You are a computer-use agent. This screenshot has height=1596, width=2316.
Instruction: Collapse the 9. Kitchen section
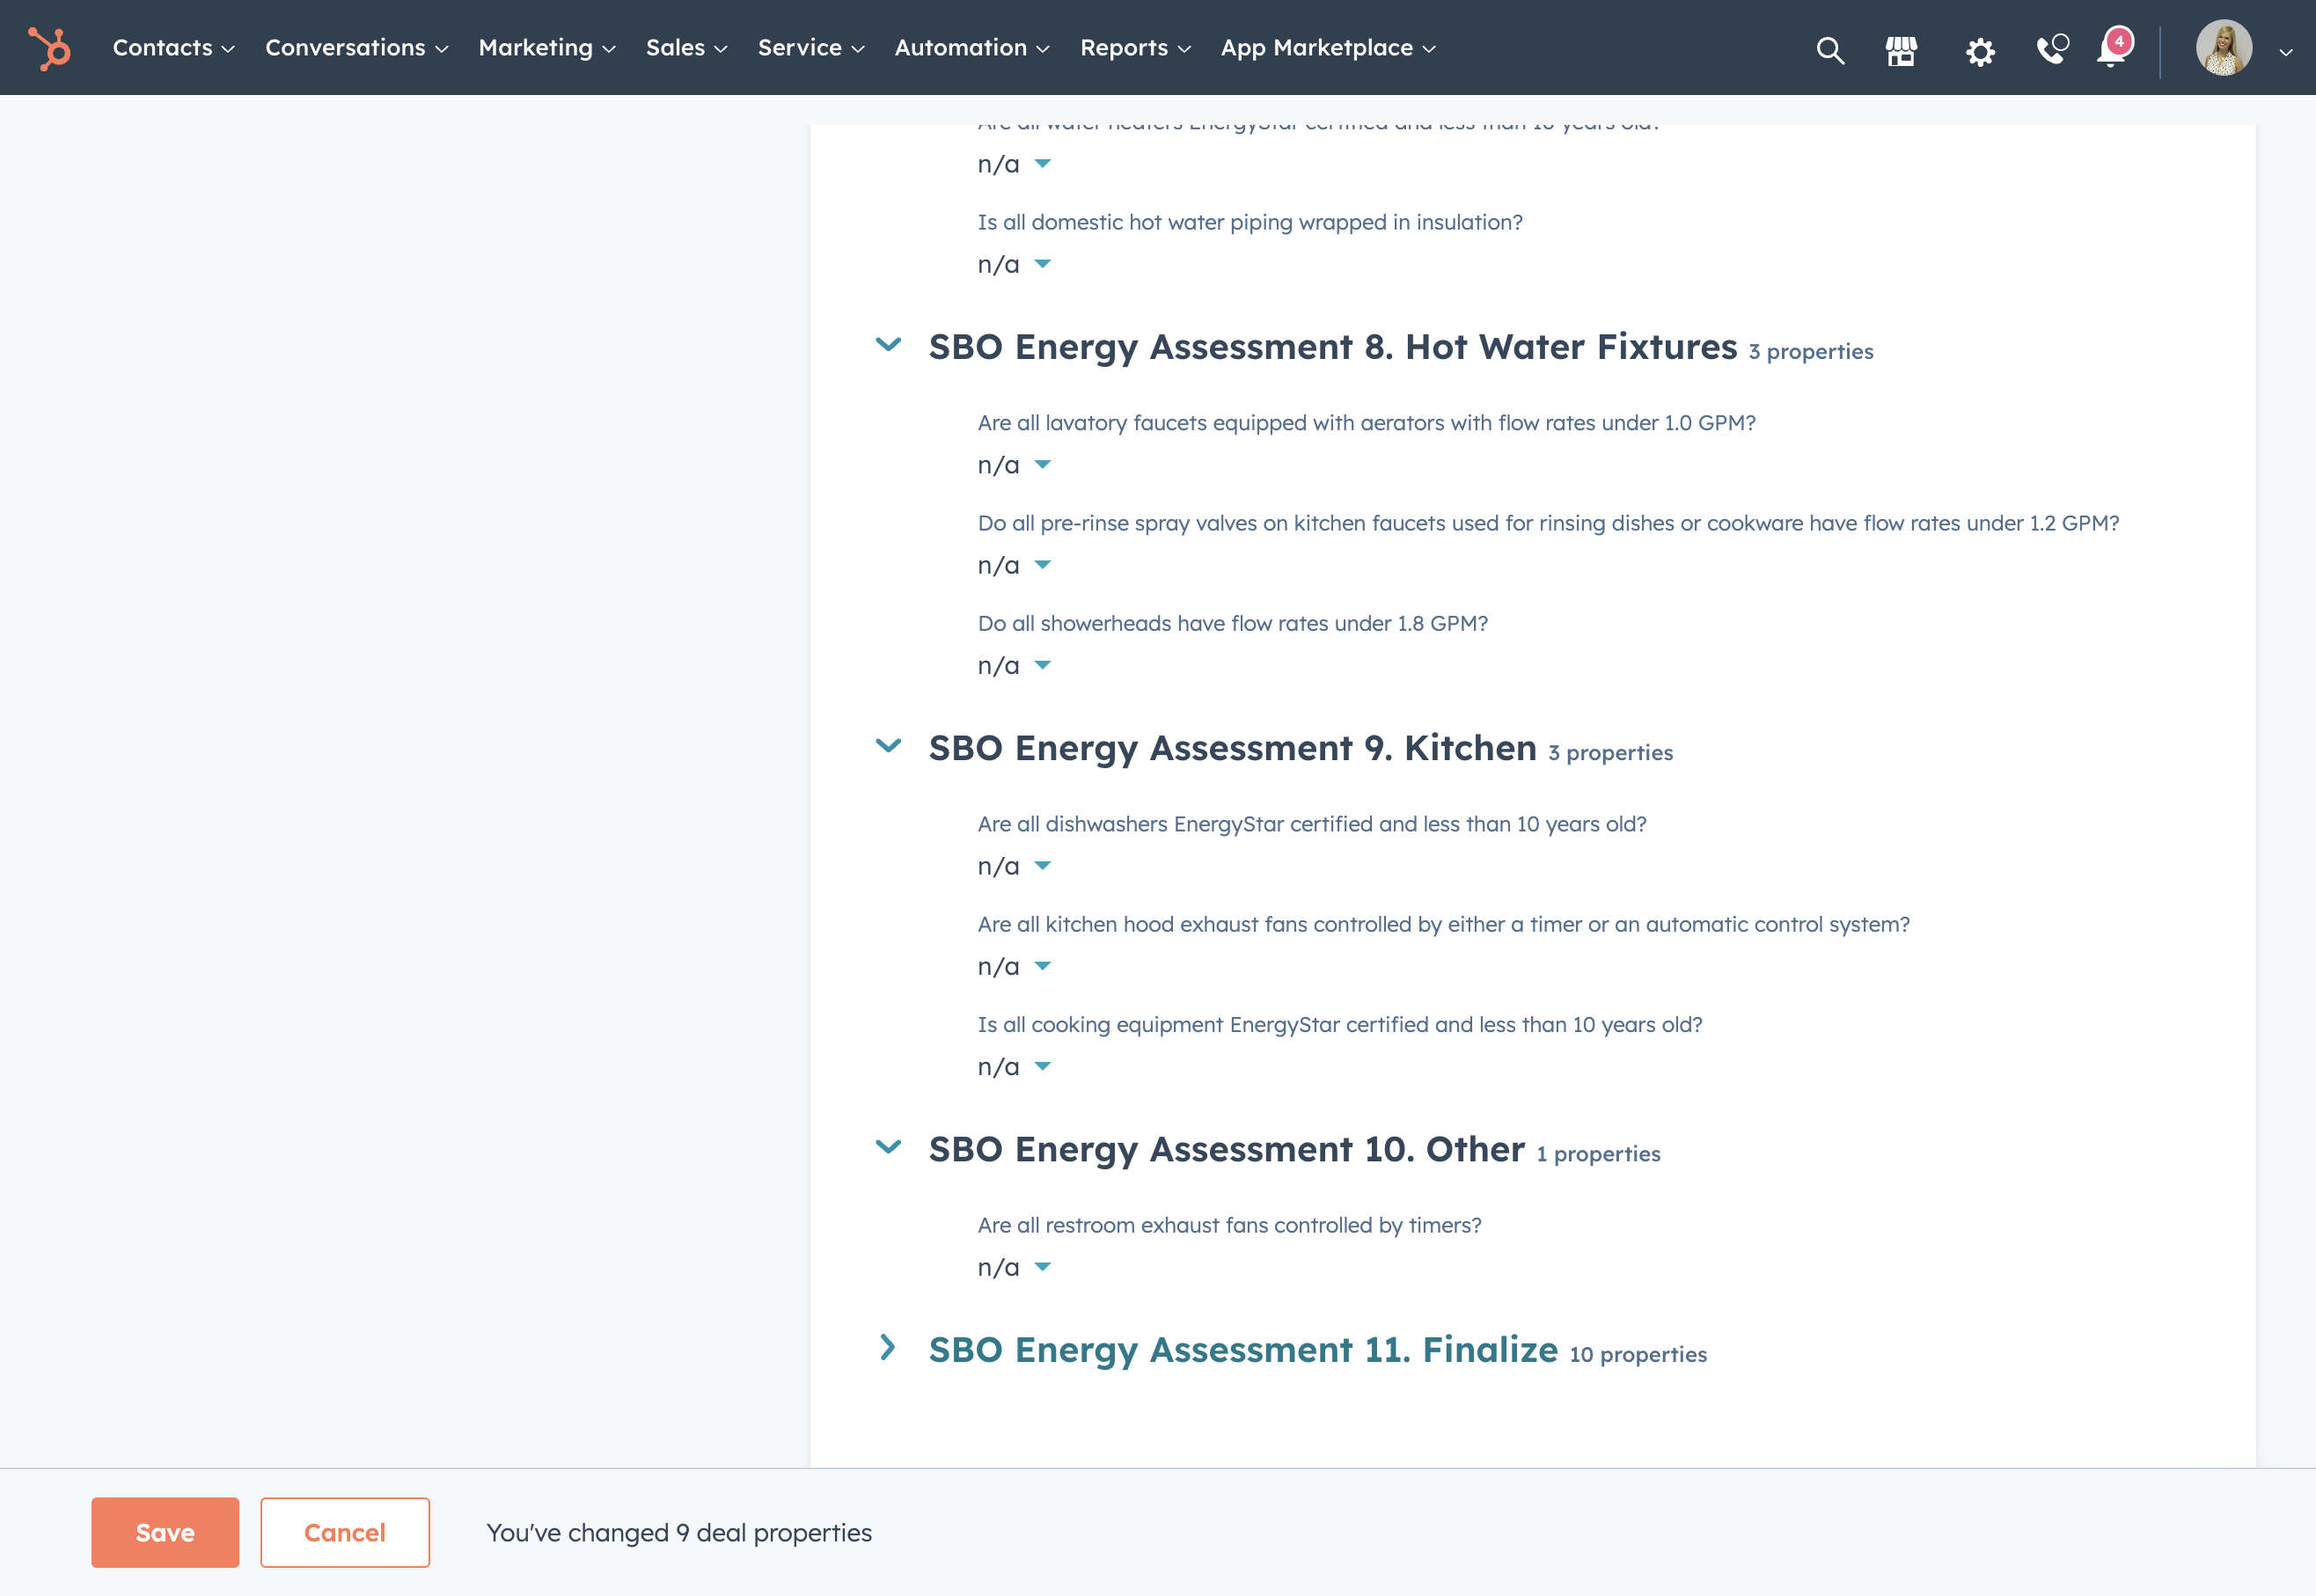tap(888, 746)
